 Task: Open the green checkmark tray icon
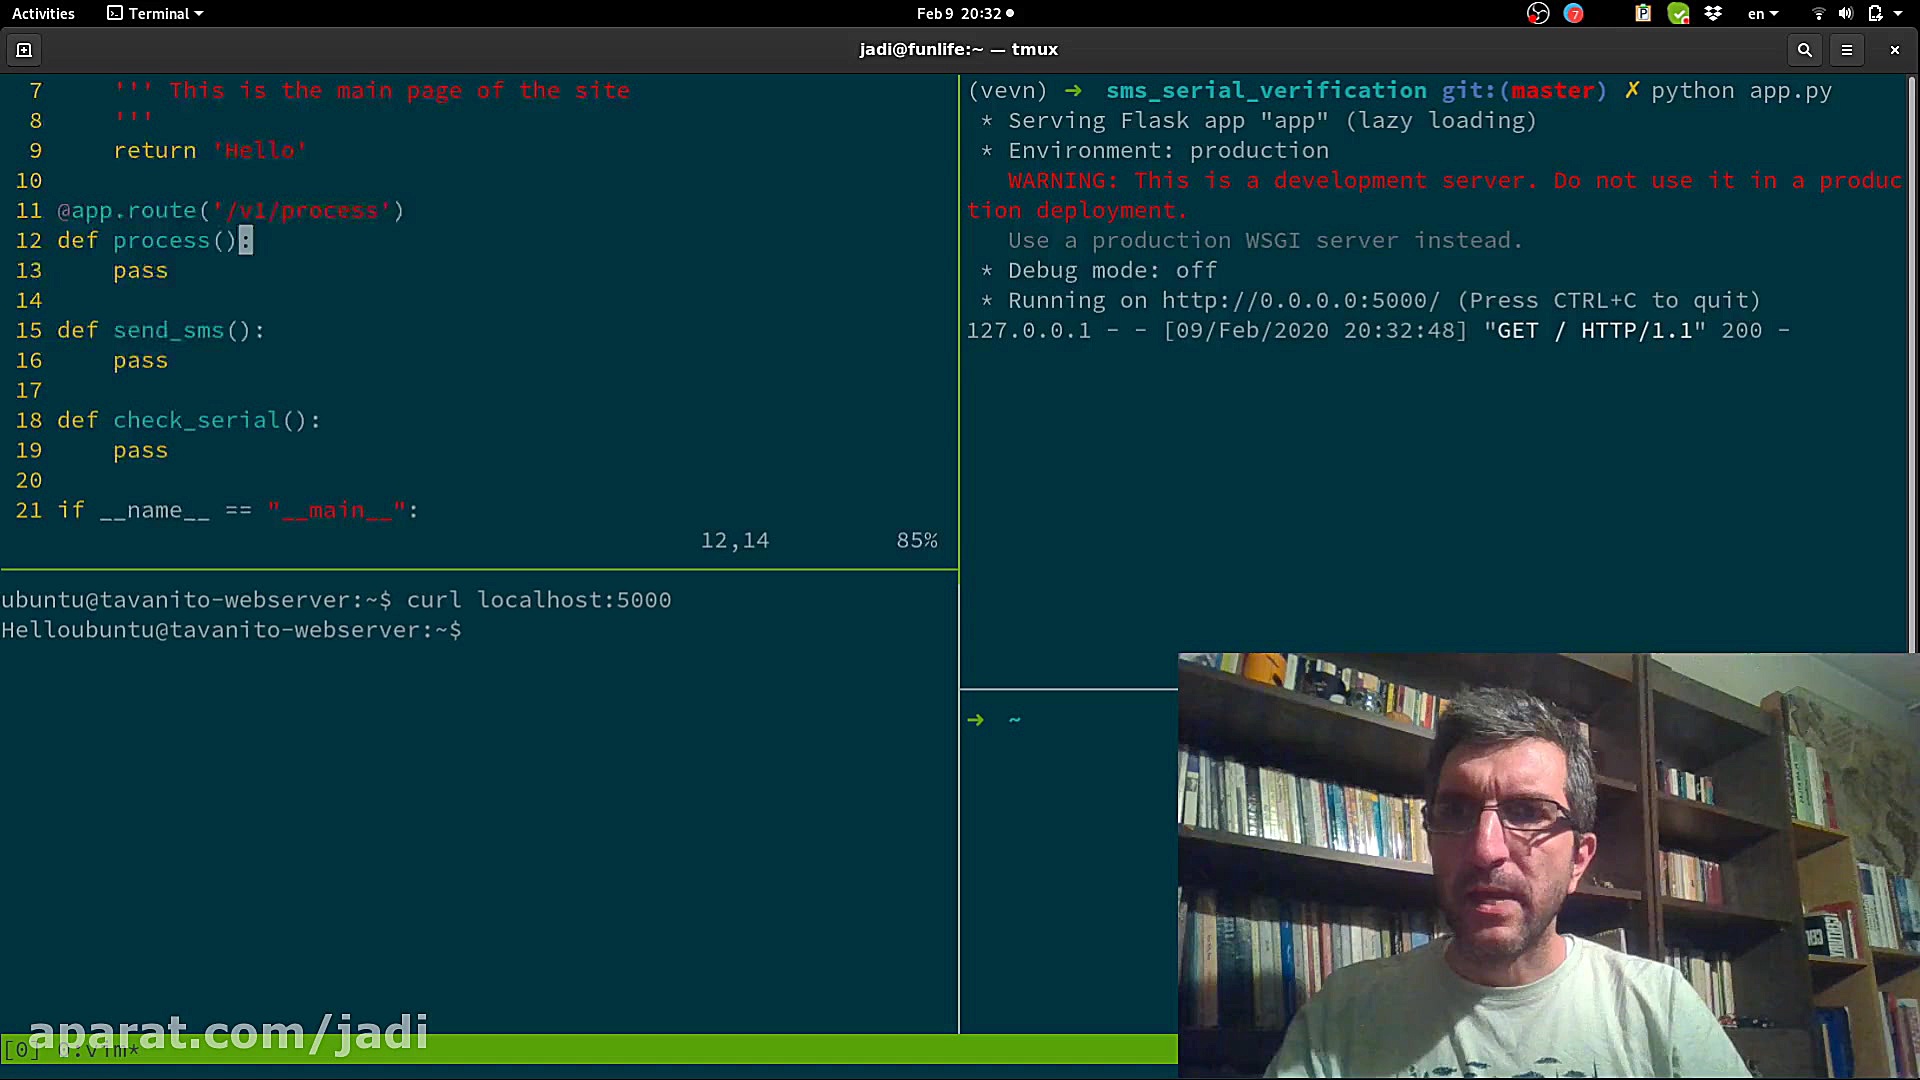tap(1678, 14)
